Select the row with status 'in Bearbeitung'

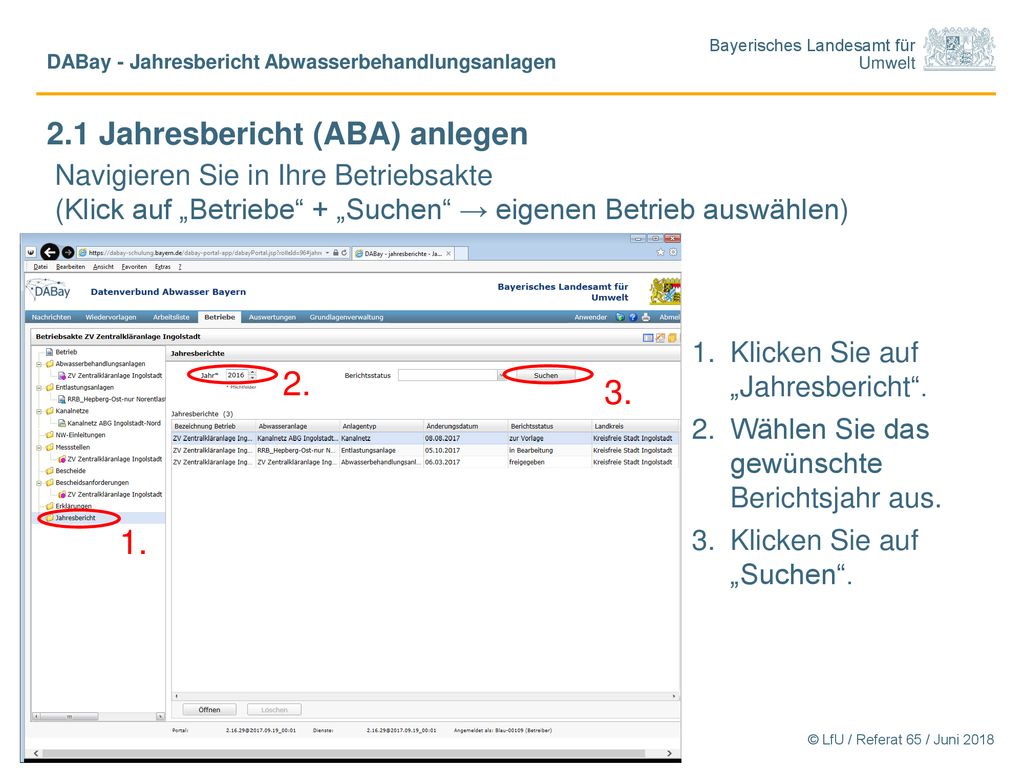point(424,451)
